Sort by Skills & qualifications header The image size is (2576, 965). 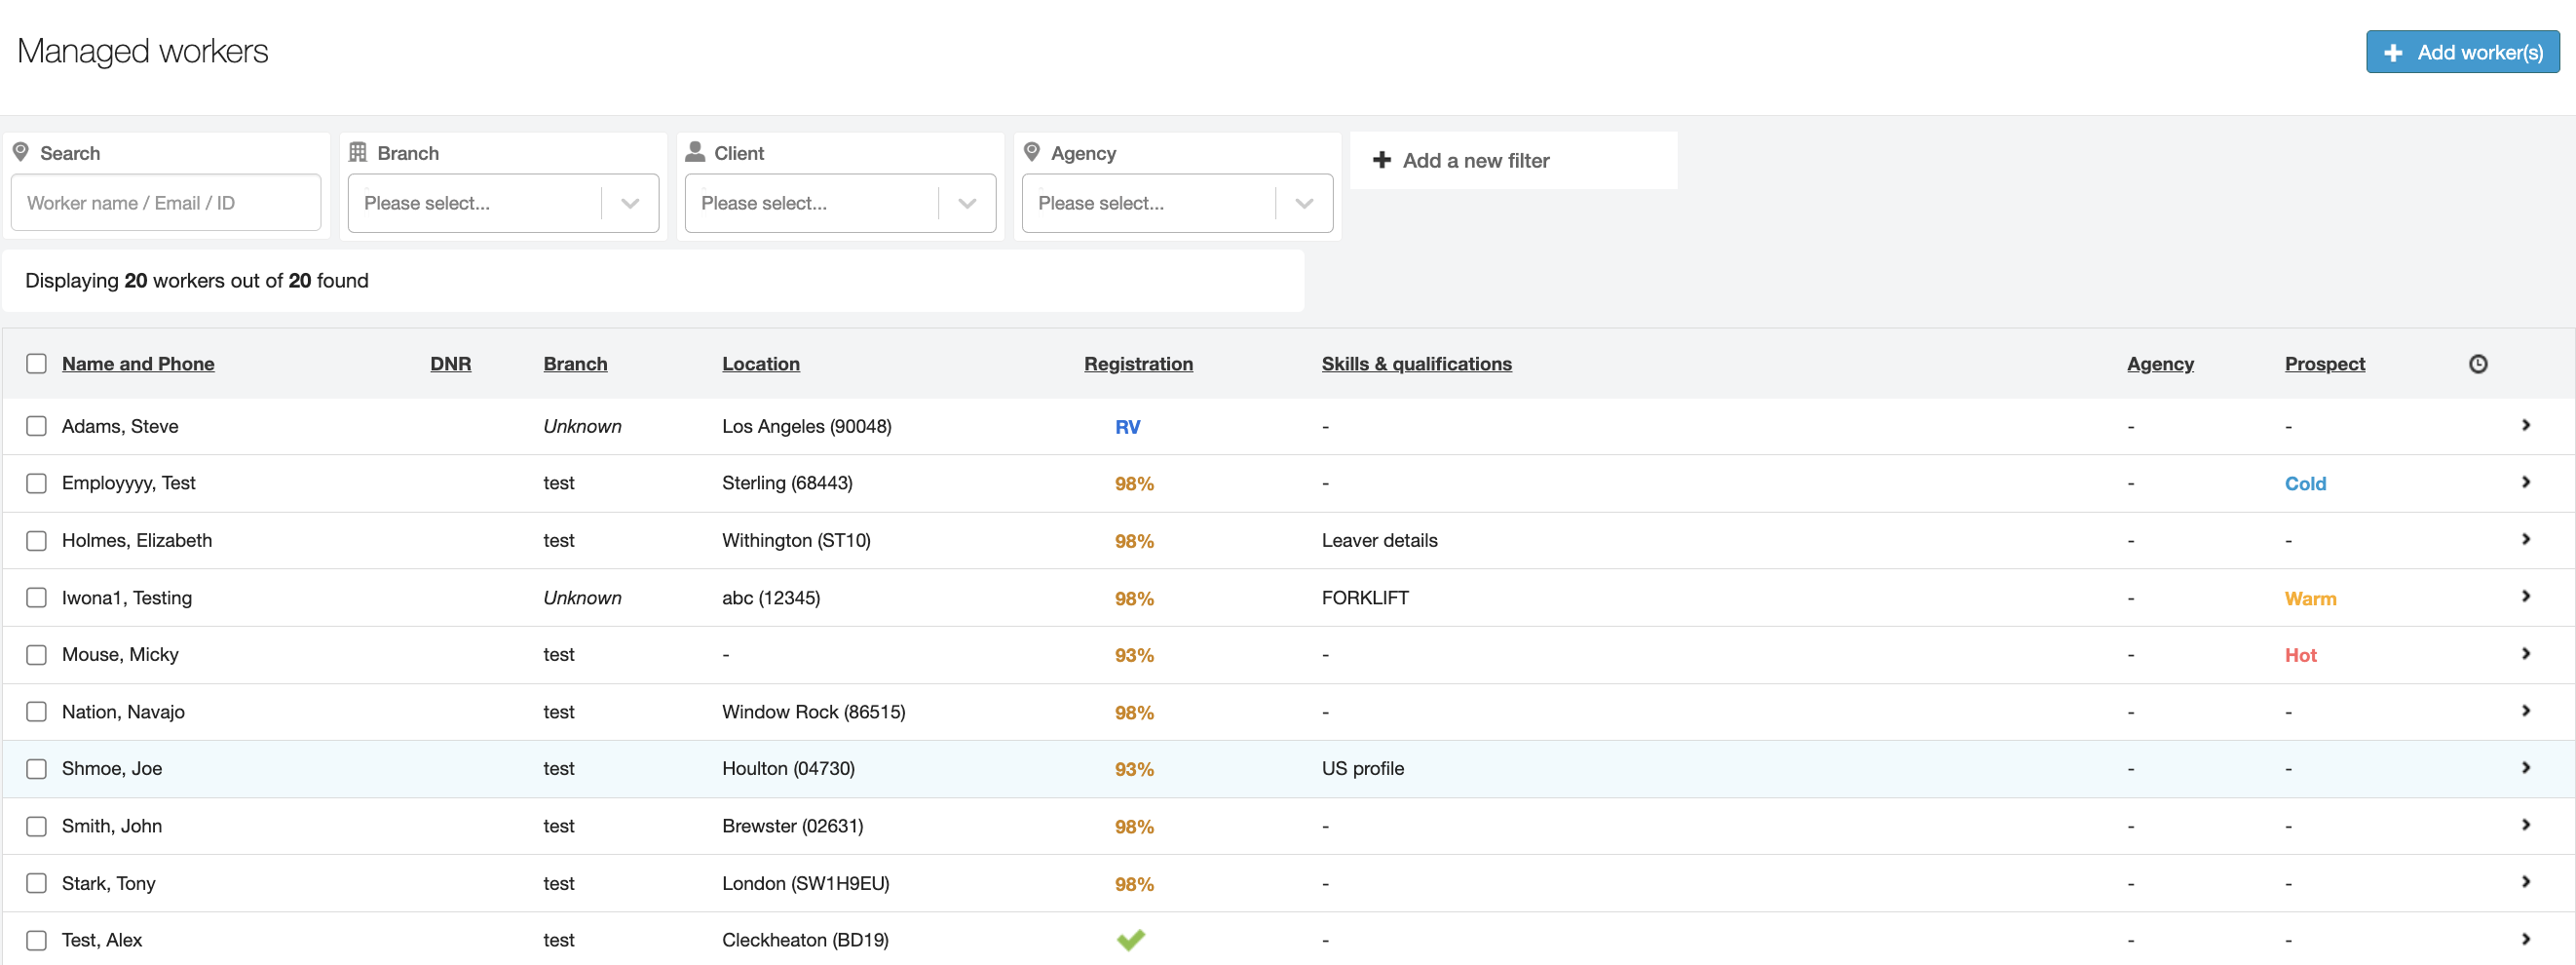point(1415,364)
